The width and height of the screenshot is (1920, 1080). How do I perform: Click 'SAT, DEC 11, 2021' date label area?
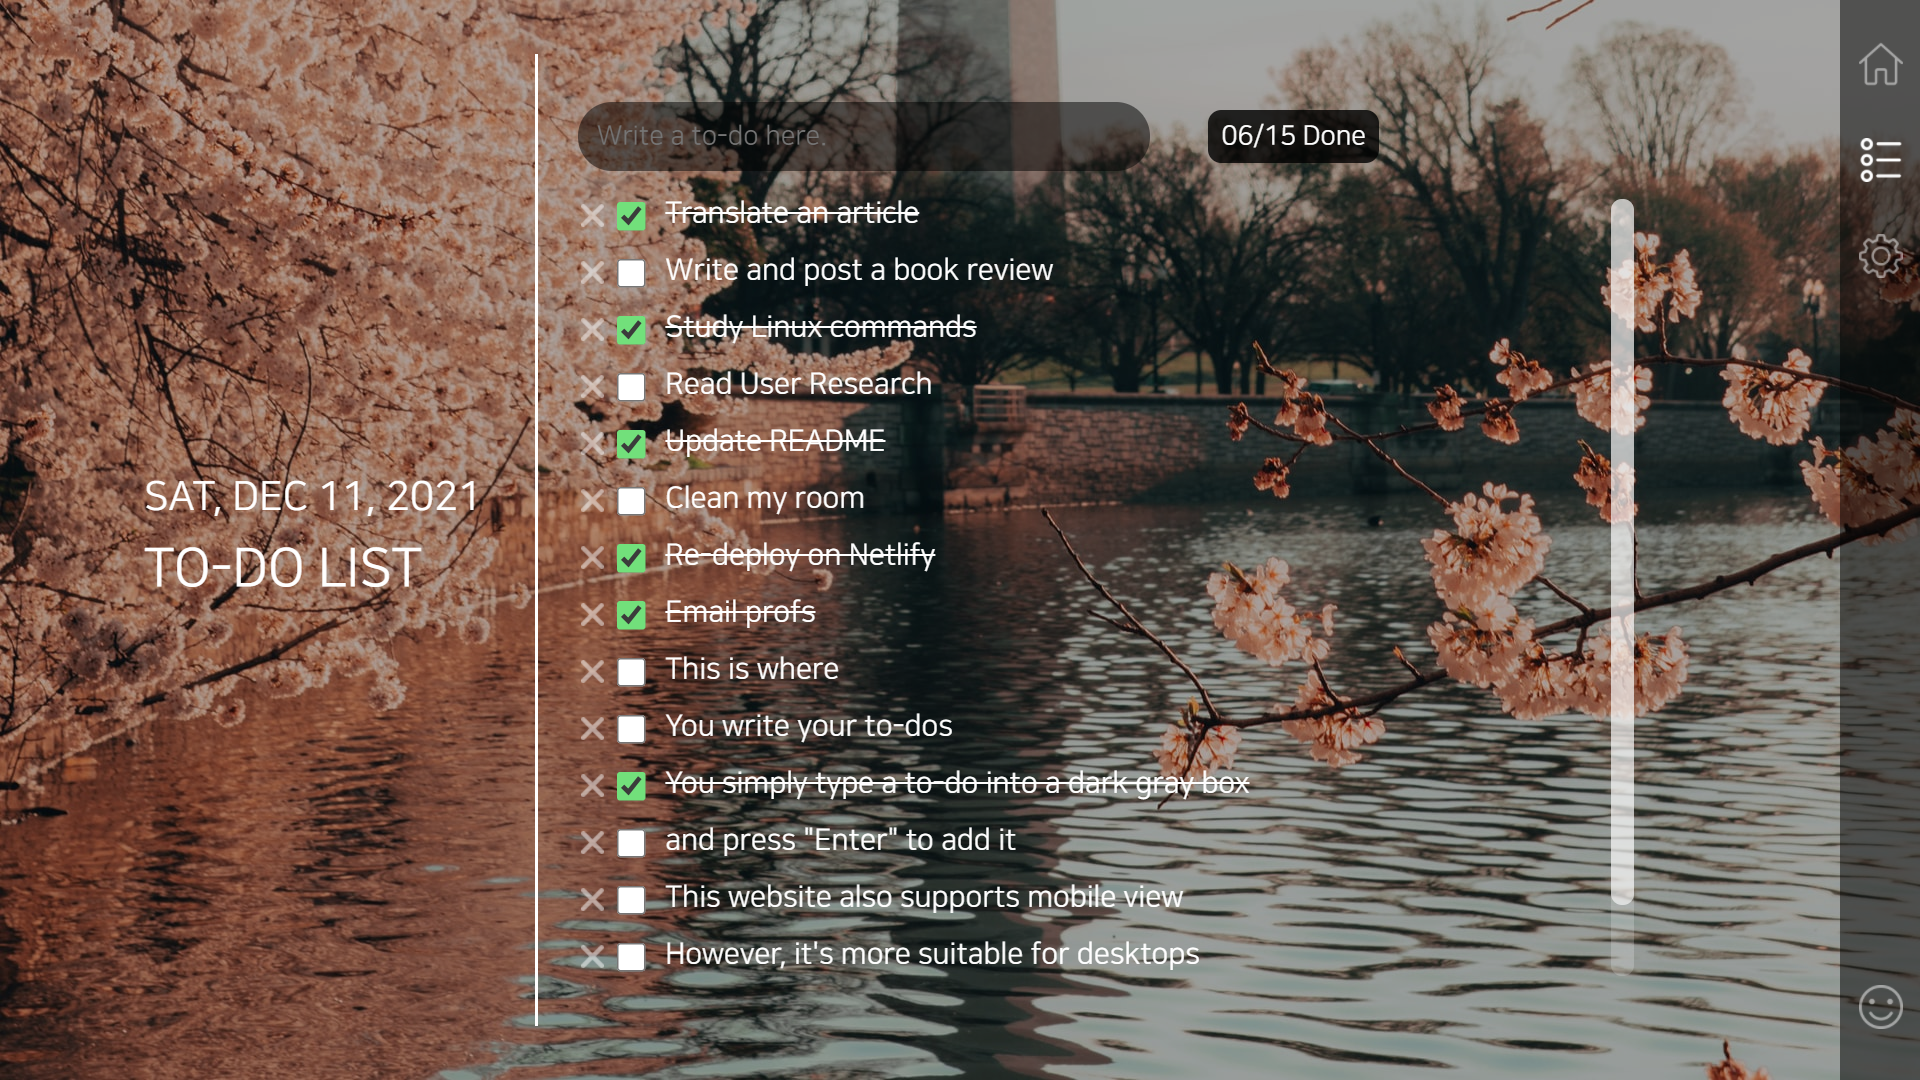point(314,497)
